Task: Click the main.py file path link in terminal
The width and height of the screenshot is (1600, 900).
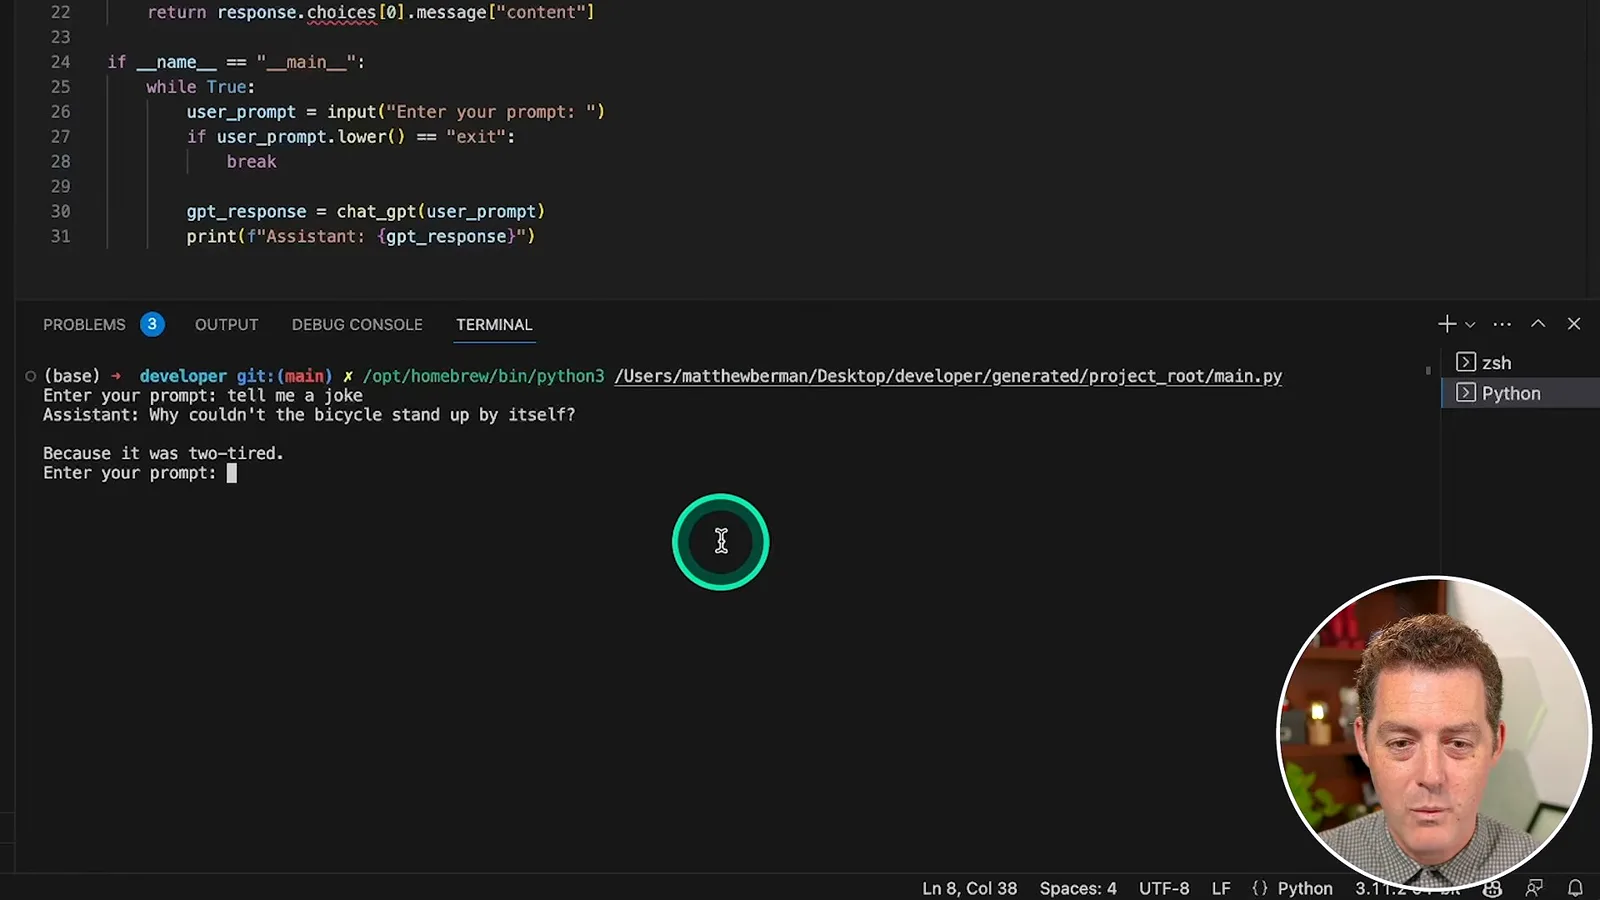Action: point(948,376)
